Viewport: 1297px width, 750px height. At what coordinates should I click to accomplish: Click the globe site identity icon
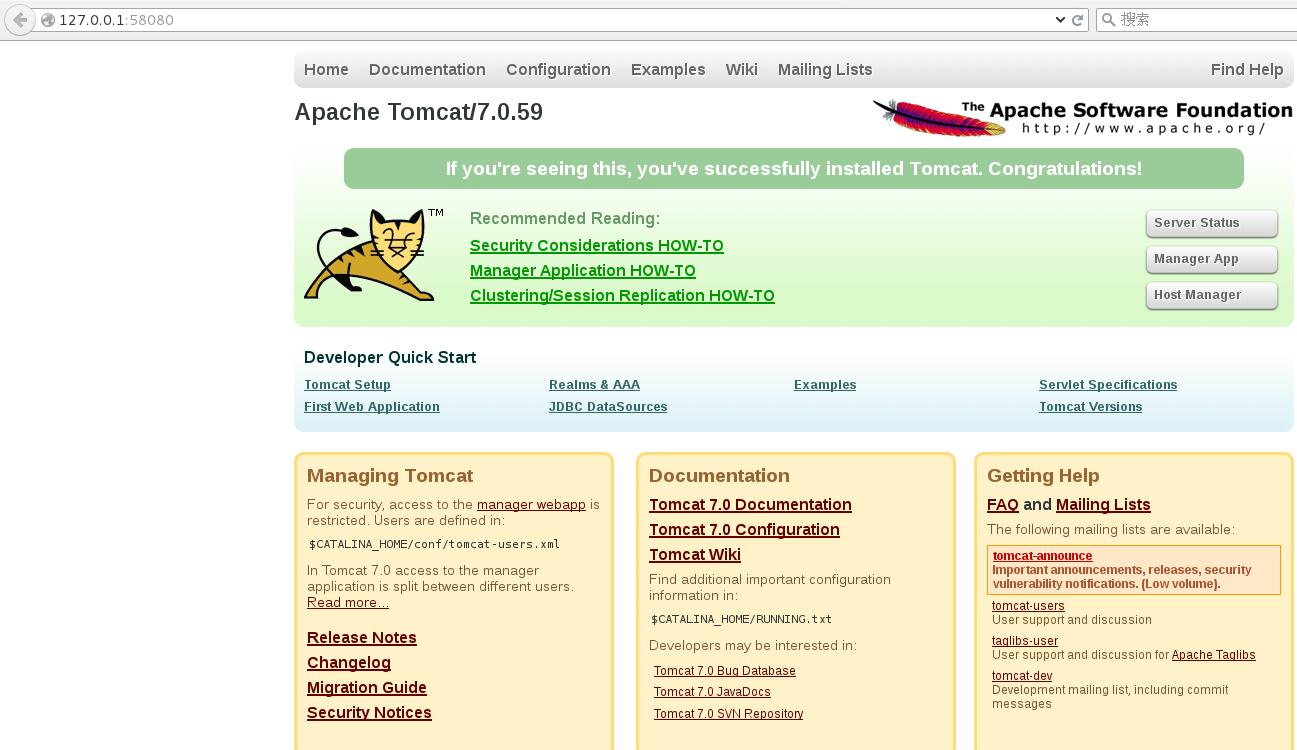(x=47, y=20)
